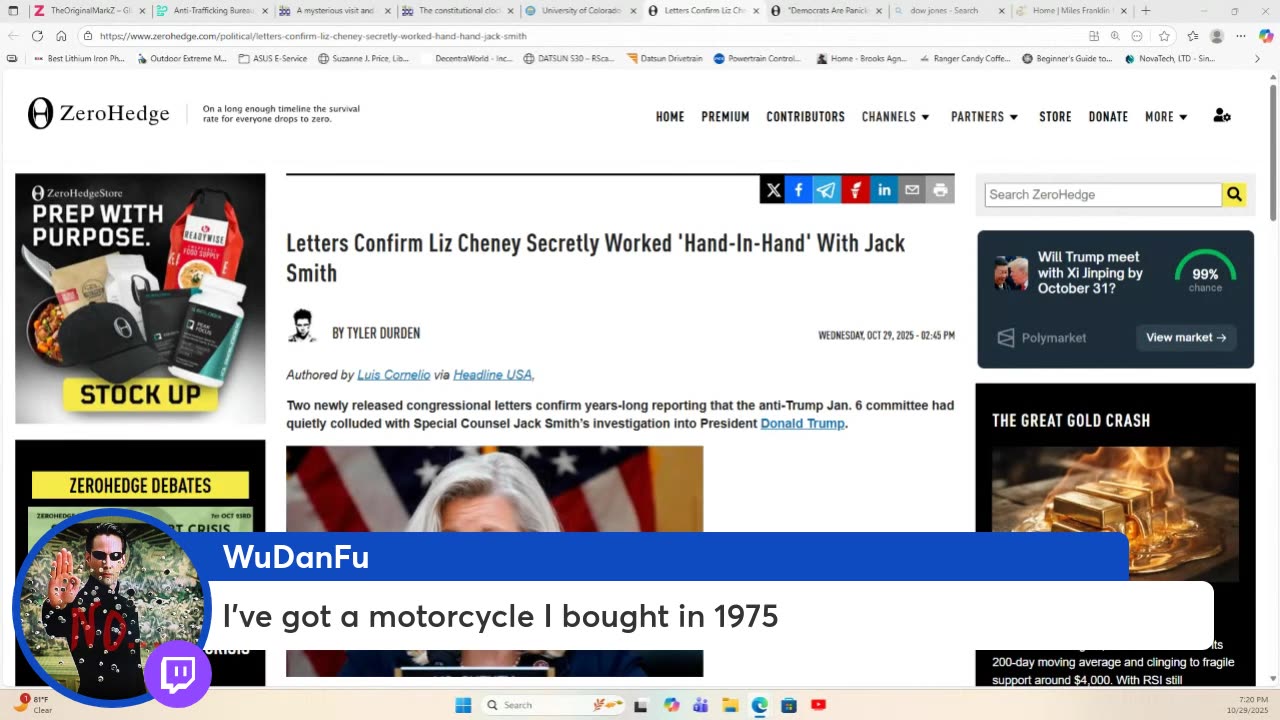Click the browser address bar URL
This screenshot has height=720, width=1280.
coord(313,36)
